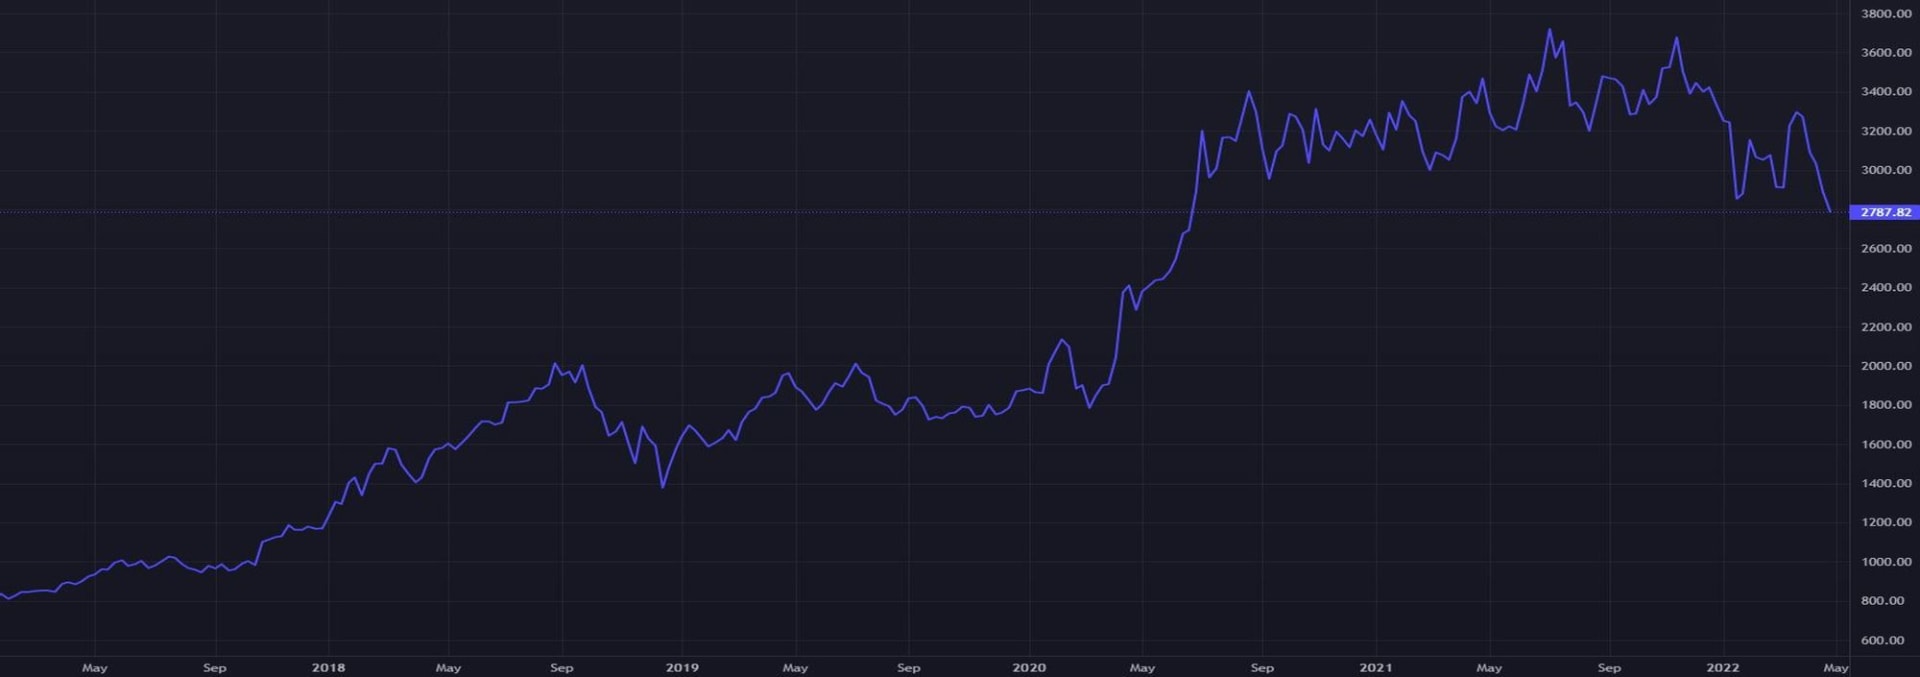Click the 1600.00 price axis label
This screenshot has height=677, width=1920.
coord(1886,444)
